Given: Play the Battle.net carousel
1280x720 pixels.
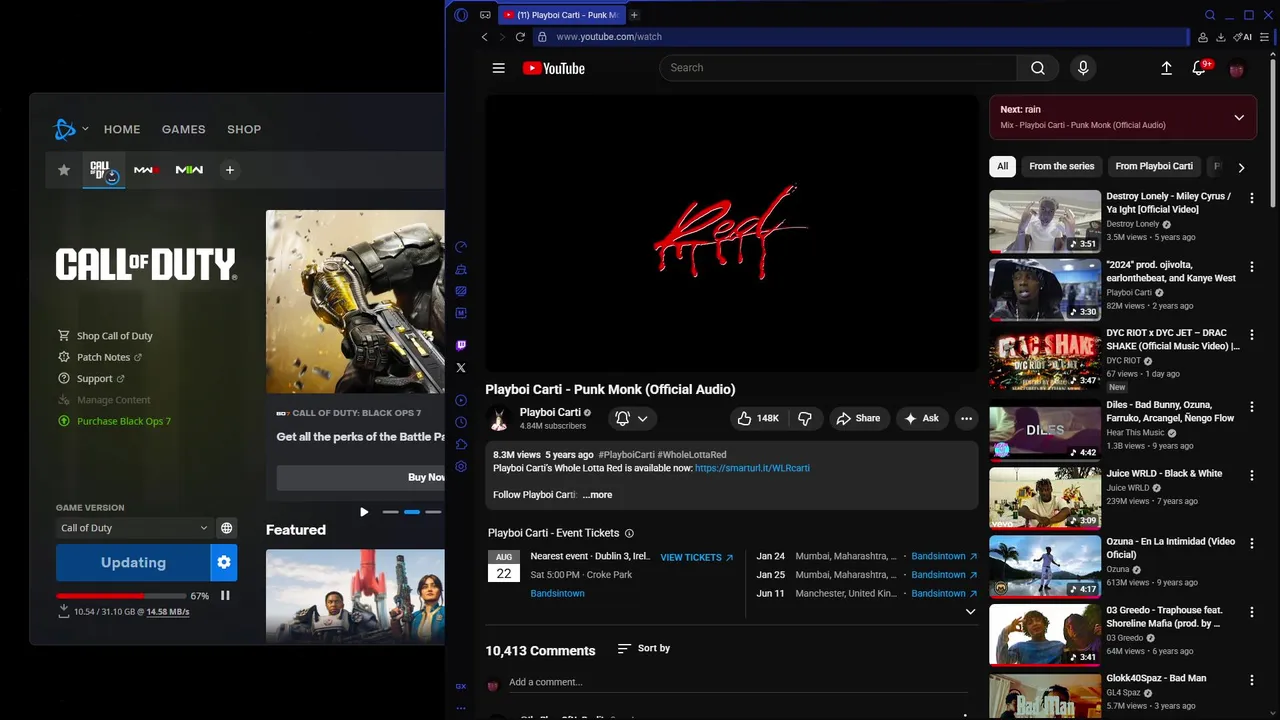Looking at the screenshot, I should click(x=364, y=512).
